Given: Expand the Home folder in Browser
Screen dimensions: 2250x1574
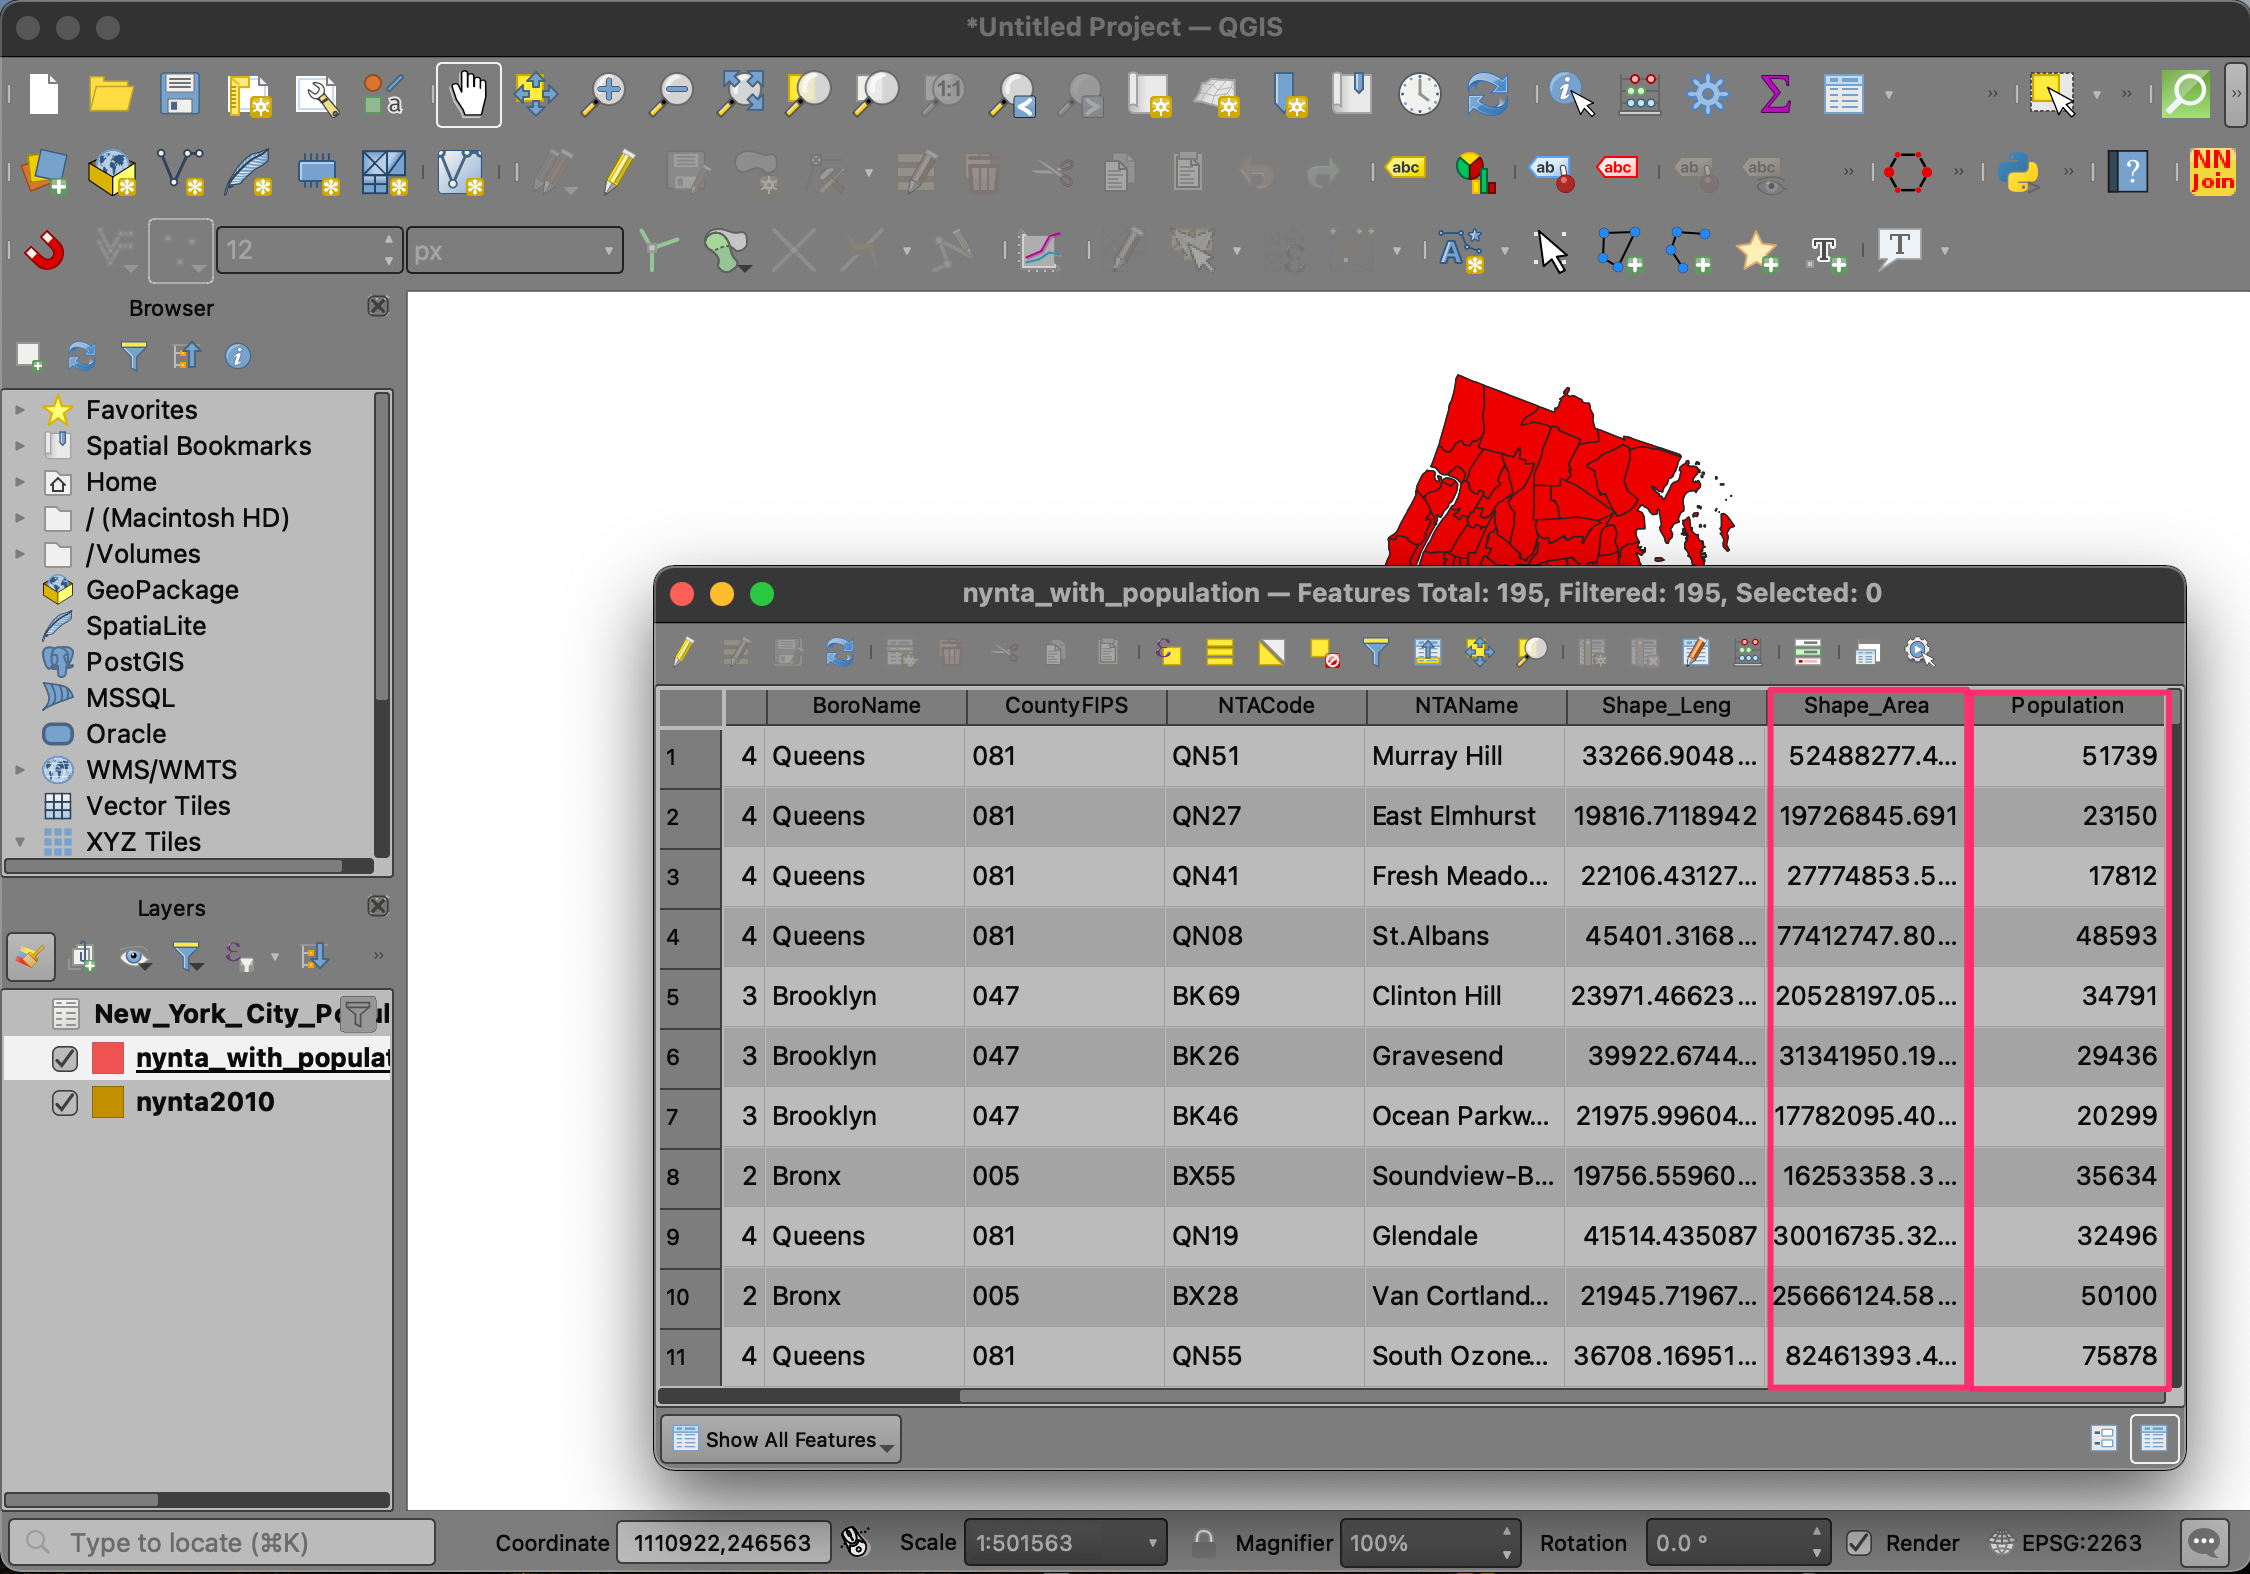Looking at the screenshot, I should point(19,482).
